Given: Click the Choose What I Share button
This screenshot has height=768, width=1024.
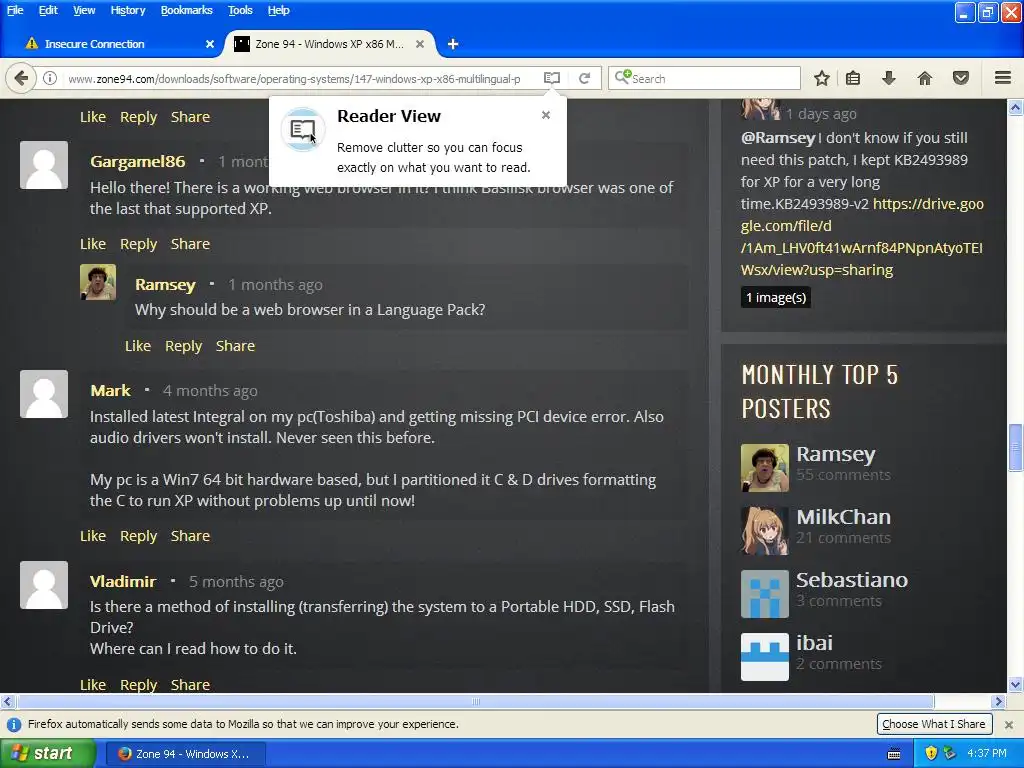Looking at the screenshot, I should click(x=933, y=724).
